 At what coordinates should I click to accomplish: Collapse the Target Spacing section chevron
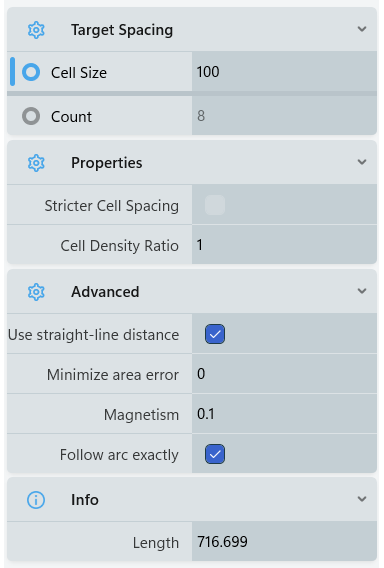(x=362, y=29)
